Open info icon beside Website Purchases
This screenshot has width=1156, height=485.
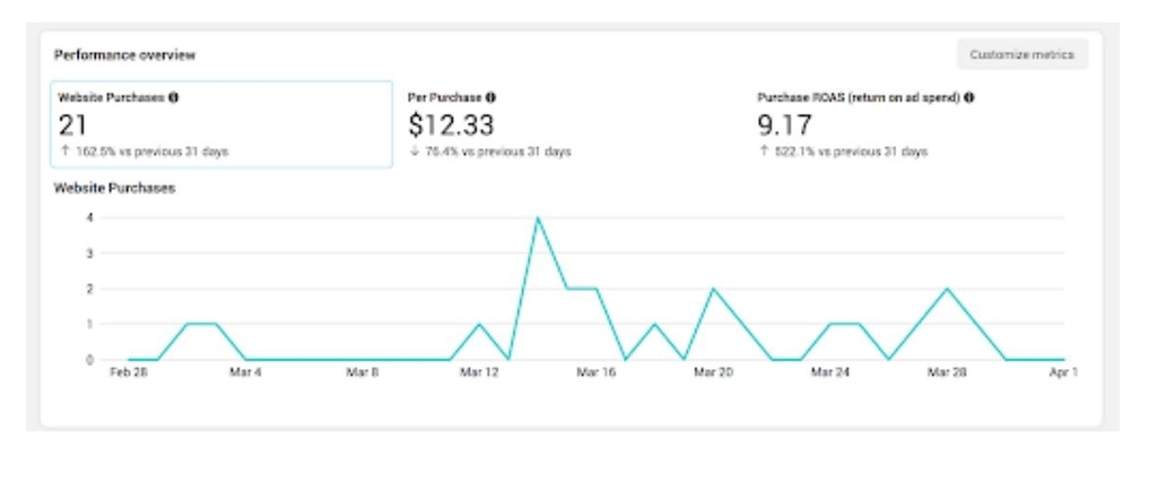pyautogui.click(x=173, y=97)
